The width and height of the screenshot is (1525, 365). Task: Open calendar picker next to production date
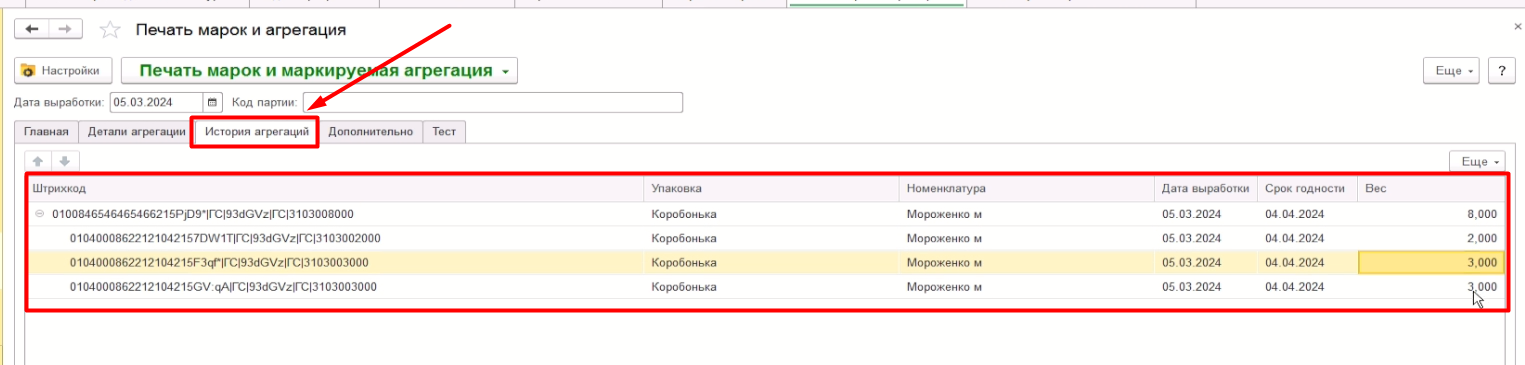pyautogui.click(x=213, y=102)
